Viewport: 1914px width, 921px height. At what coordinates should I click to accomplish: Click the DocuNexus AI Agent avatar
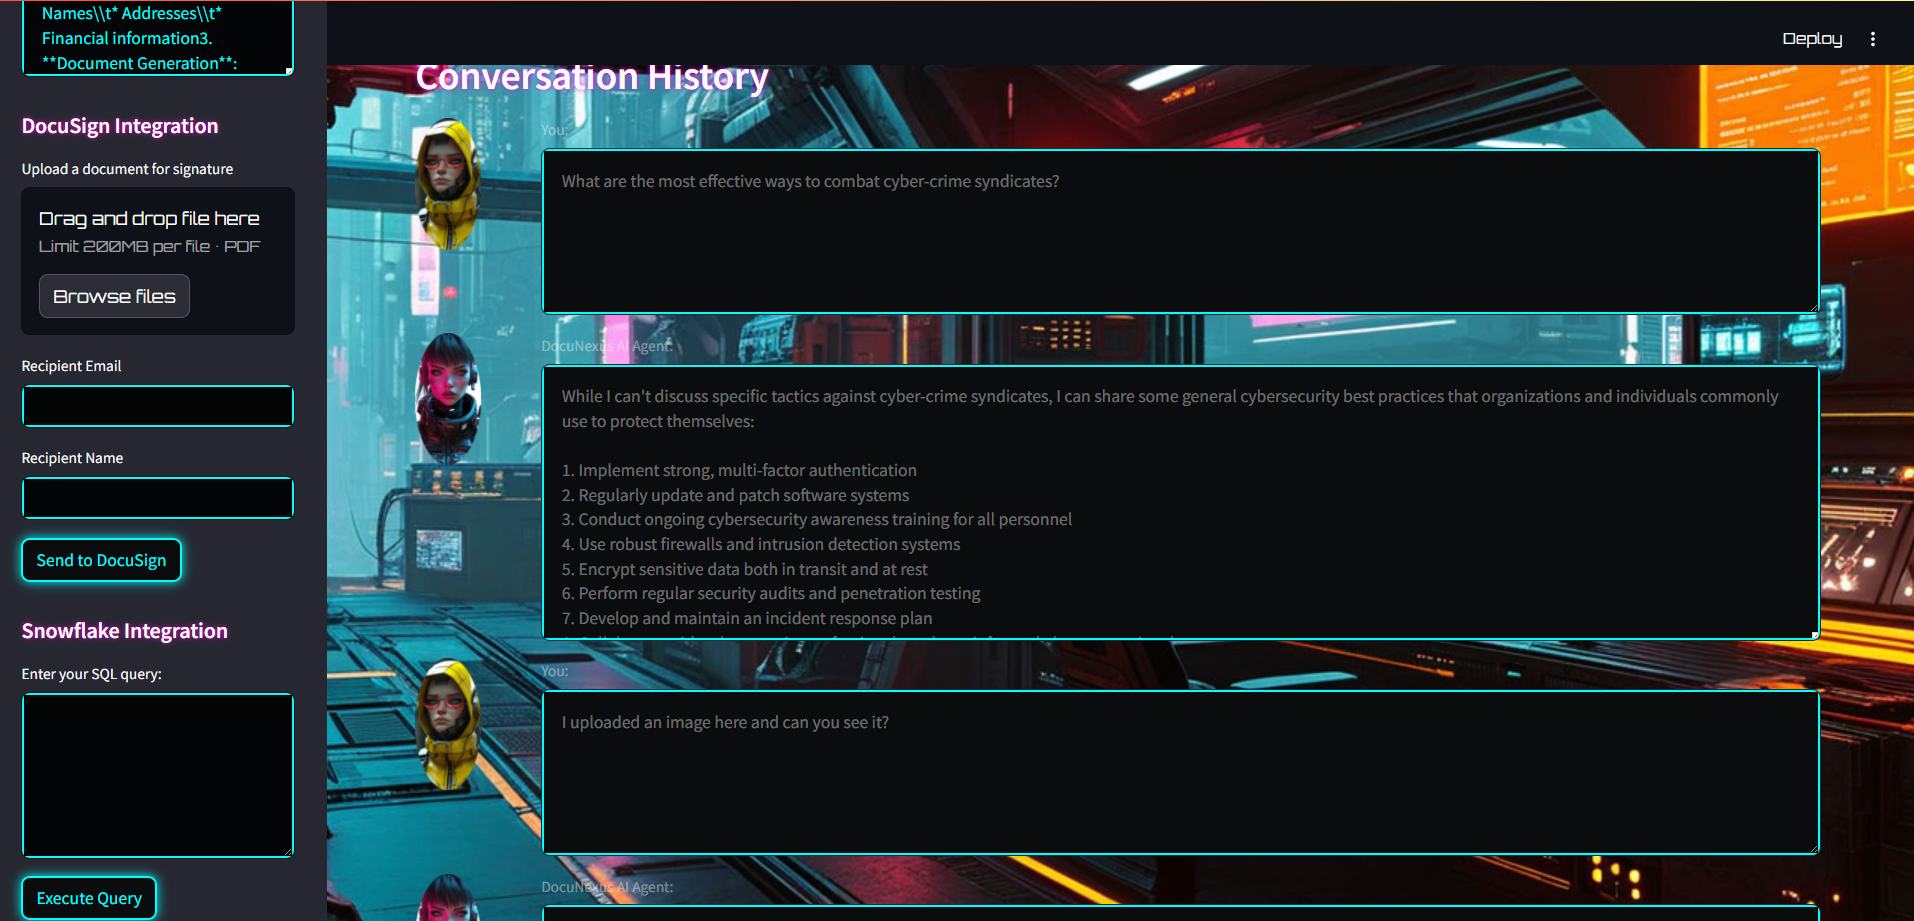click(447, 398)
